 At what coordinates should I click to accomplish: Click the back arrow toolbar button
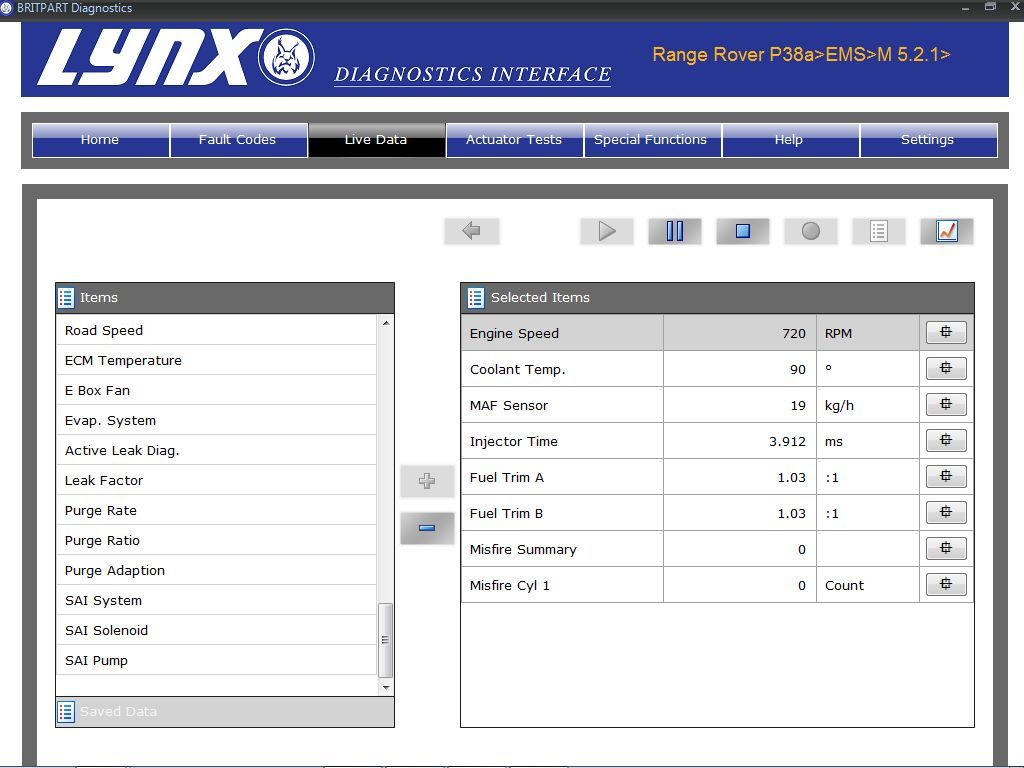(472, 231)
